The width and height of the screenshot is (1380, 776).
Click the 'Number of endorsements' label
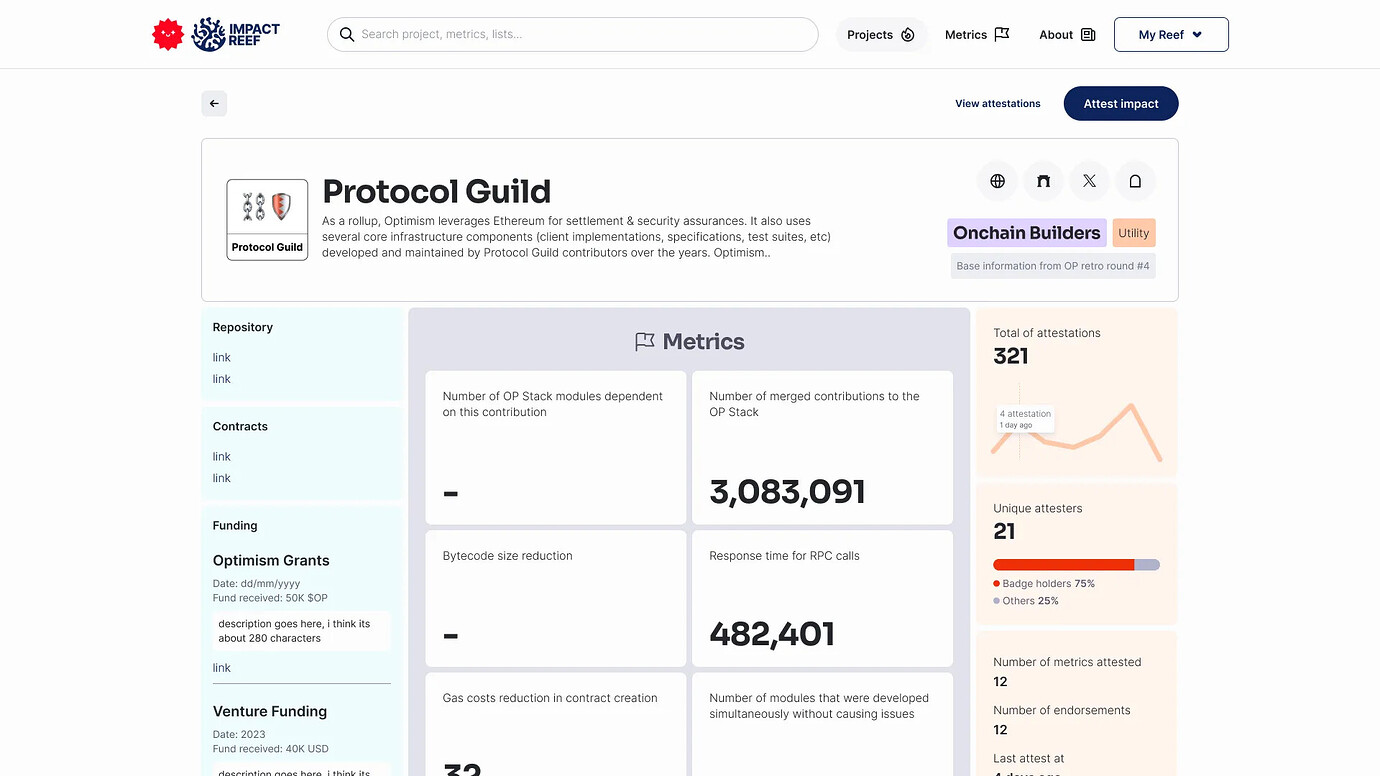[1062, 710]
